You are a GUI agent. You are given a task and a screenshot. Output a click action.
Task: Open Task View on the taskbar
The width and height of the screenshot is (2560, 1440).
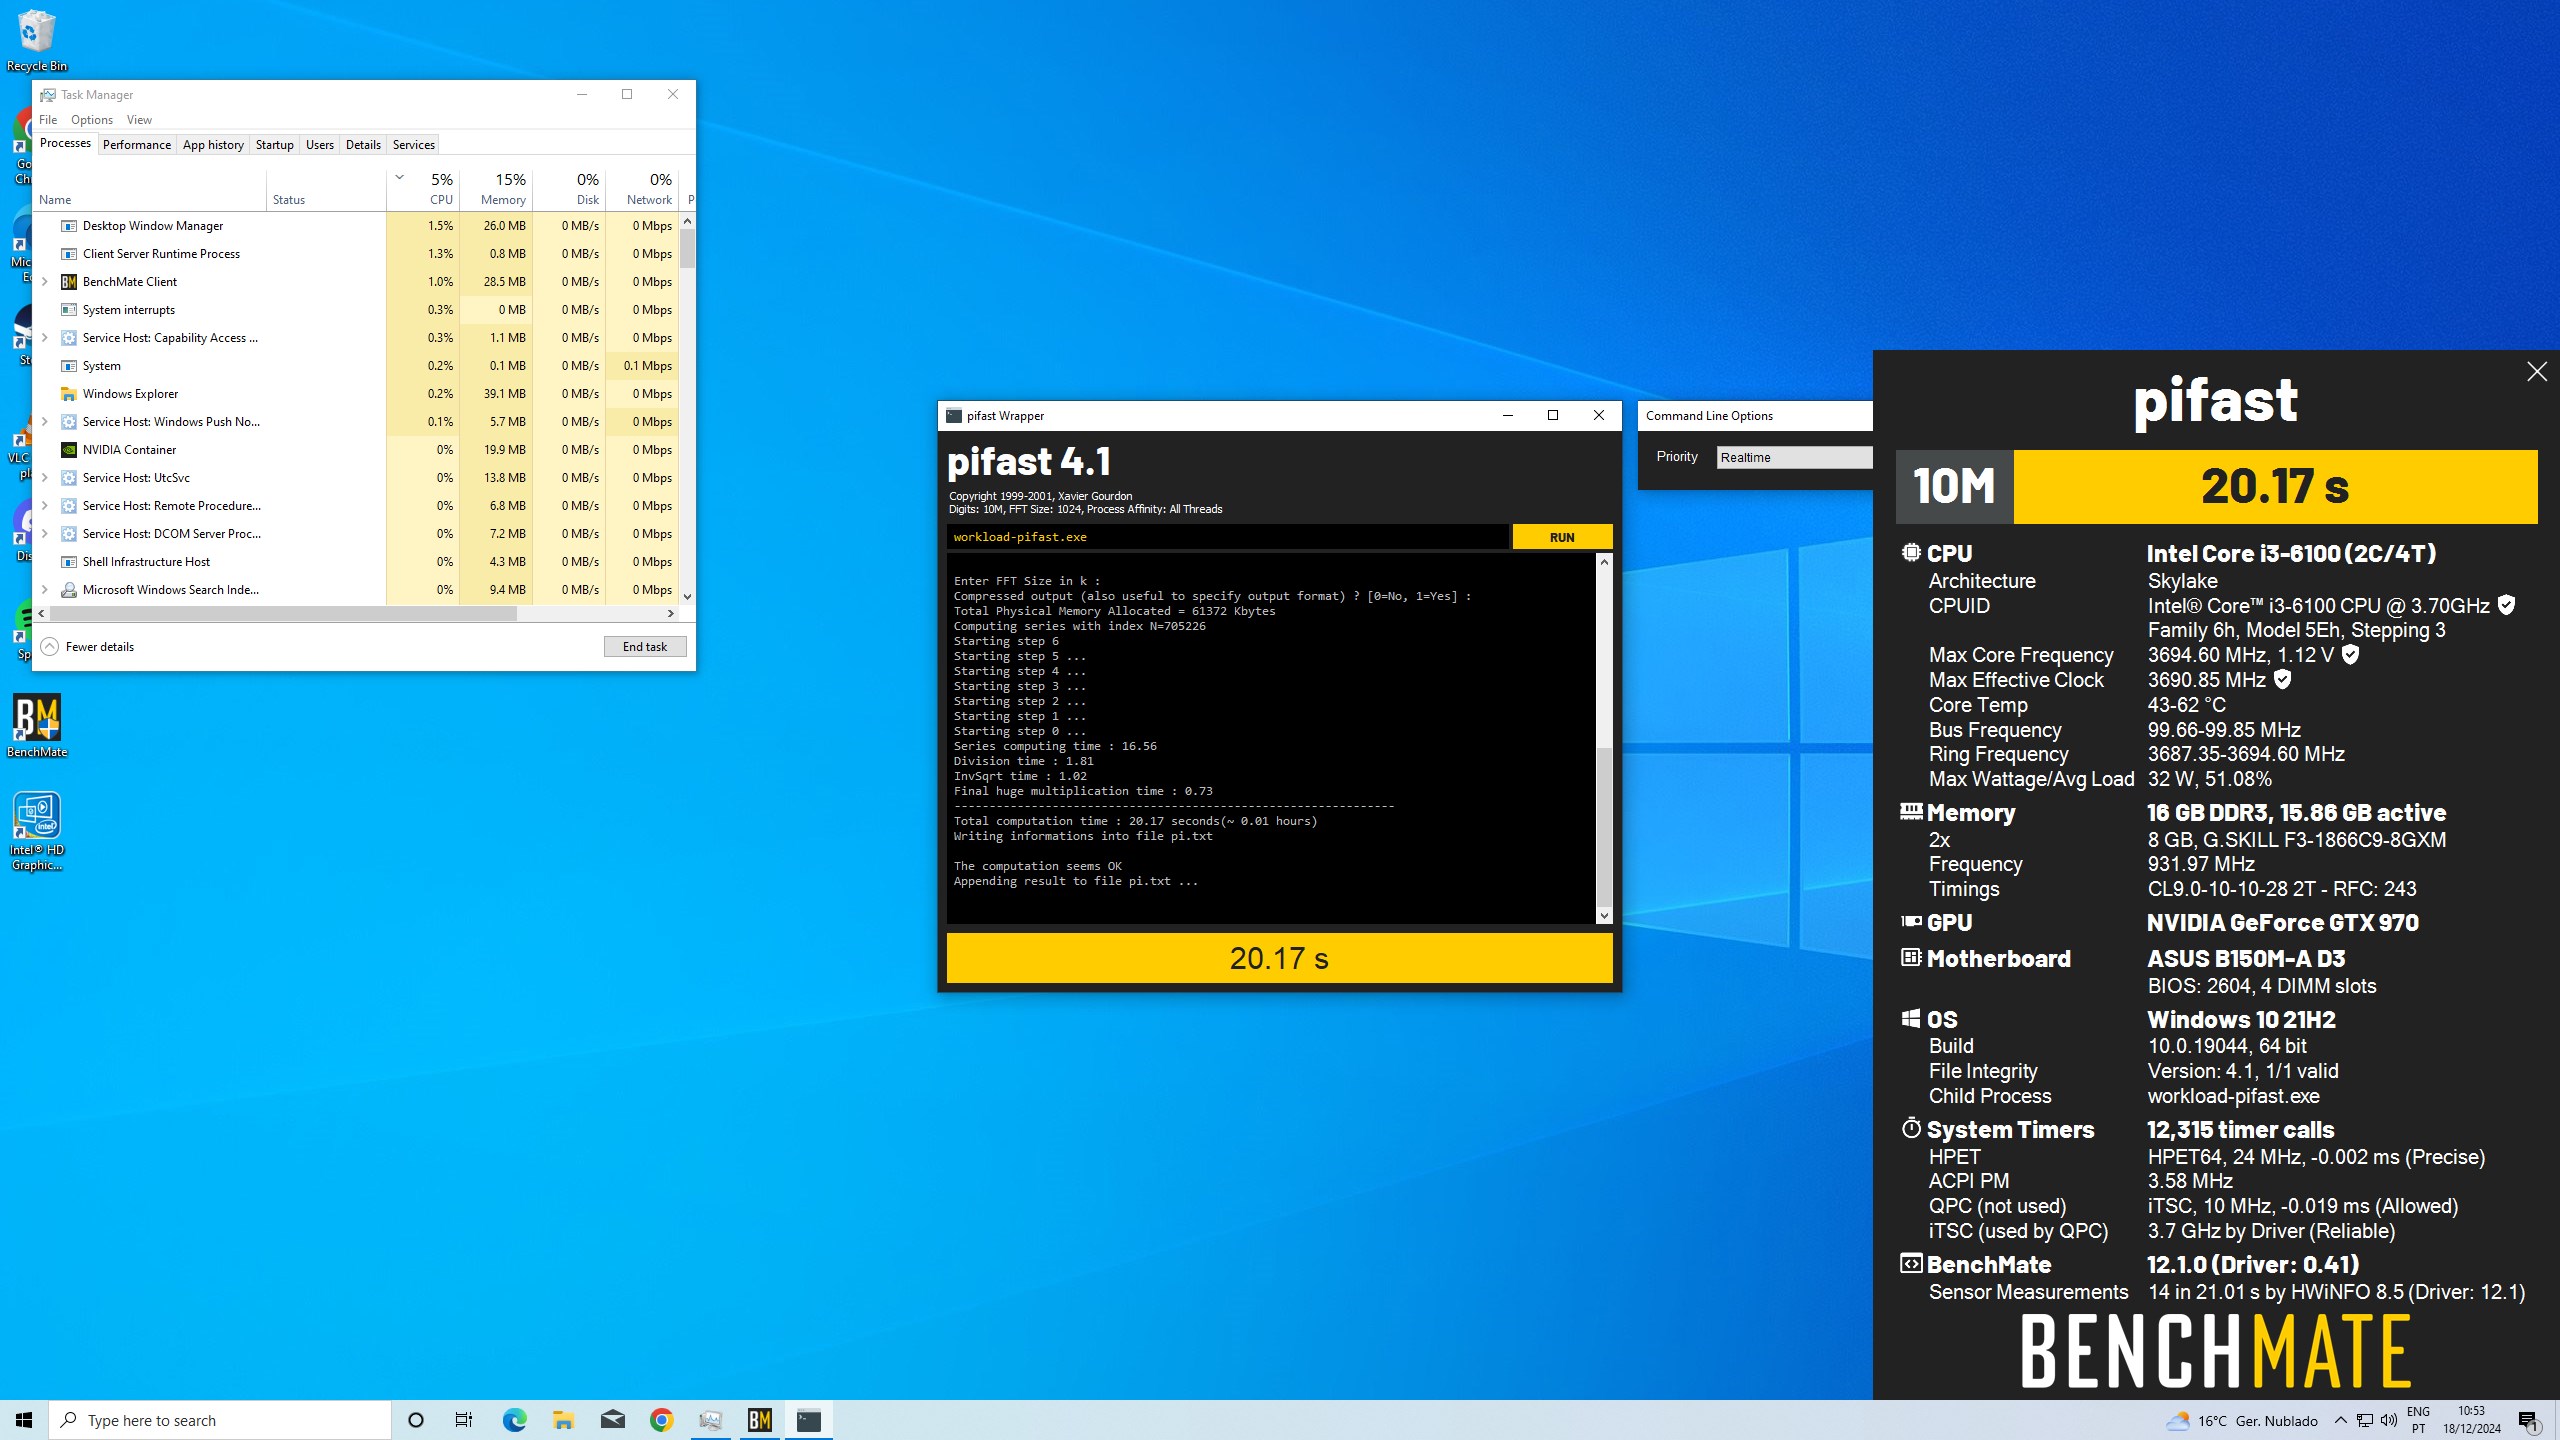(464, 1420)
